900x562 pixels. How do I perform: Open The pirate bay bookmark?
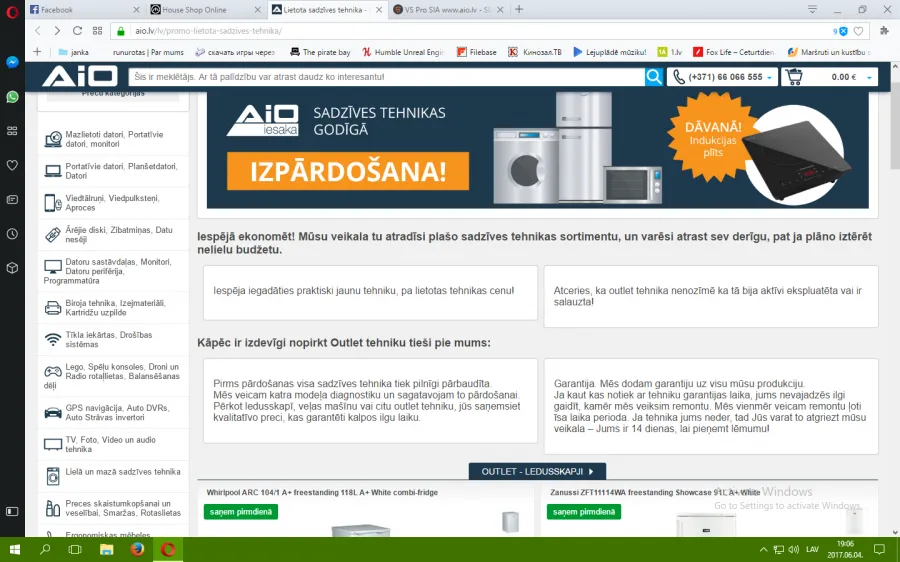pyautogui.click(x=320, y=52)
